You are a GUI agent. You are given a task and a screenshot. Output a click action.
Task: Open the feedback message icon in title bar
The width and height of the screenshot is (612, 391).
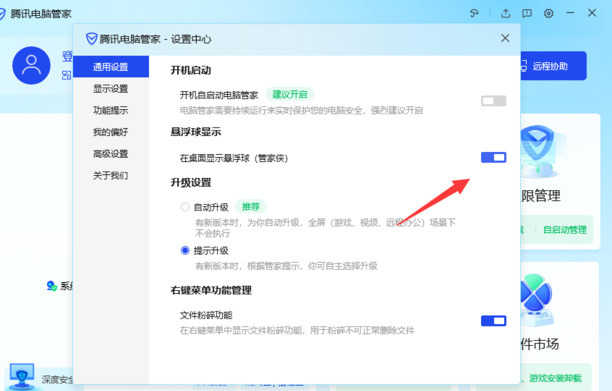coord(527,14)
